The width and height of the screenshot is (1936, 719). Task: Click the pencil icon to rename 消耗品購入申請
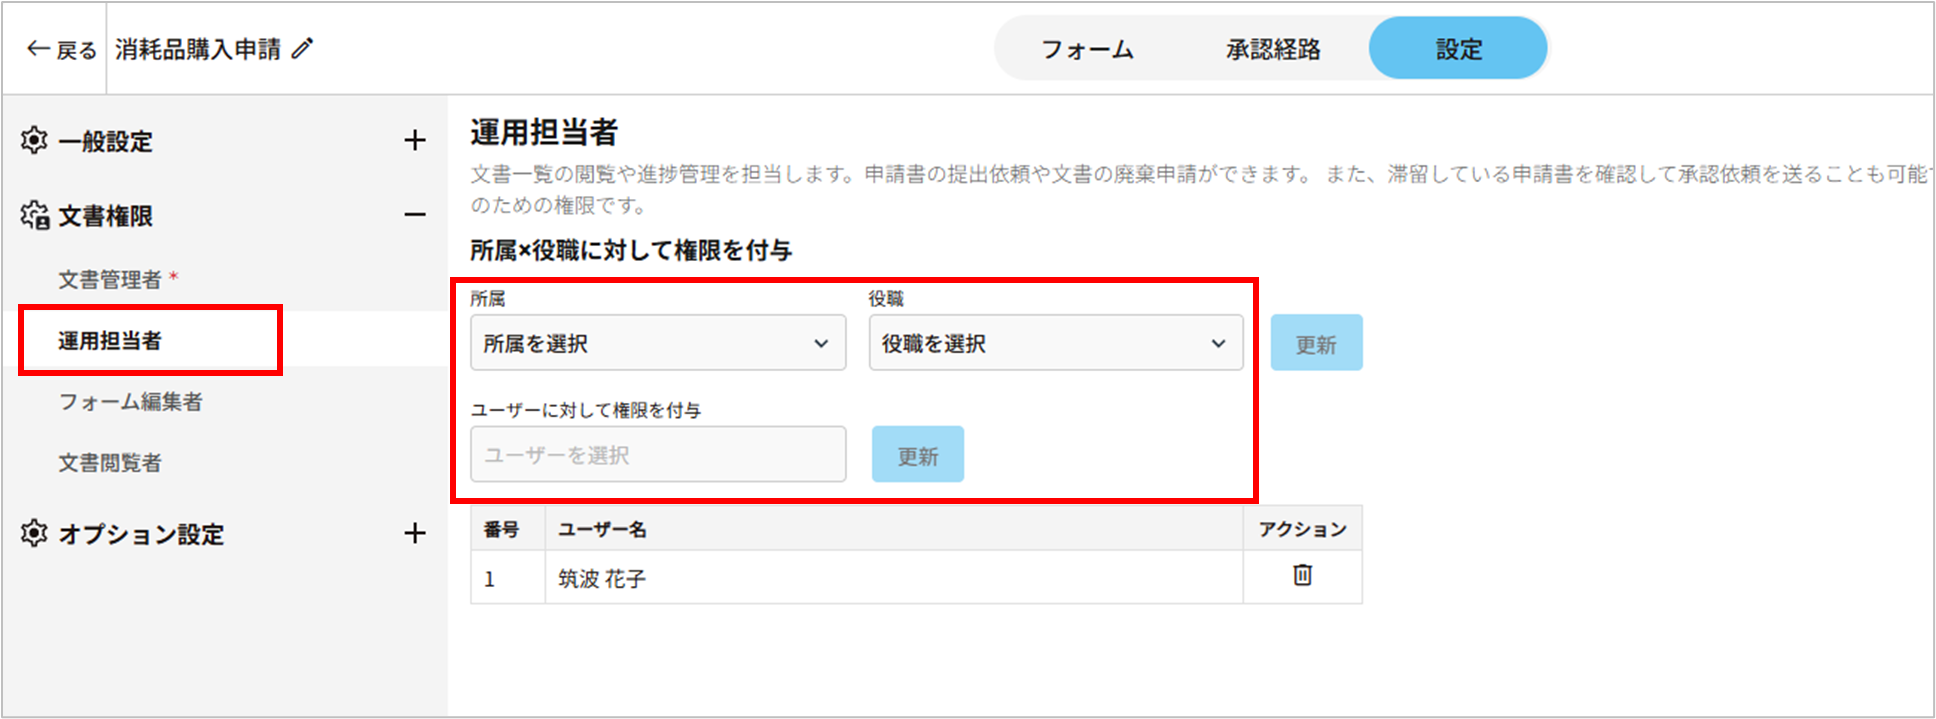pyautogui.click(x=302, y=49)
